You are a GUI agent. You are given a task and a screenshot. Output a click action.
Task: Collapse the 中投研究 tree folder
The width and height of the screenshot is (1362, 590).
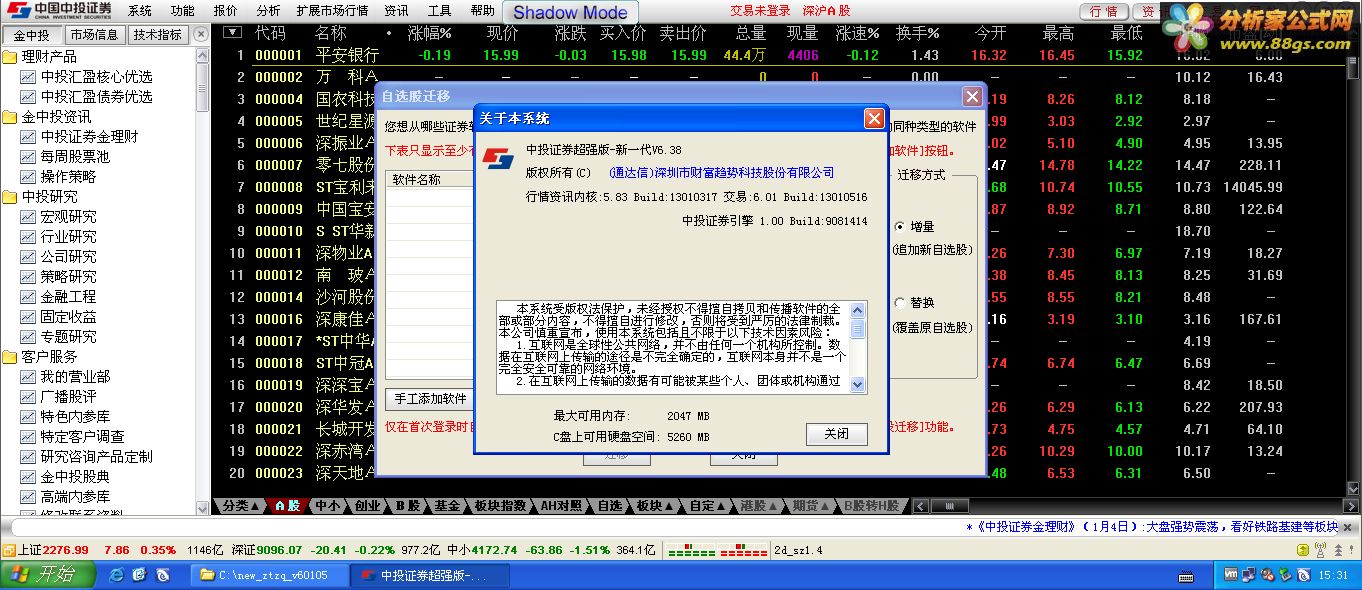pyautogui.click(x=10, y=197)
